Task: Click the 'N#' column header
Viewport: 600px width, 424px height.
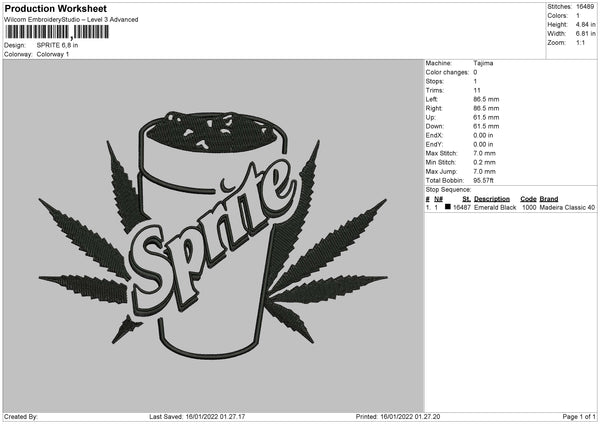Action: click(x=439, y=199)
